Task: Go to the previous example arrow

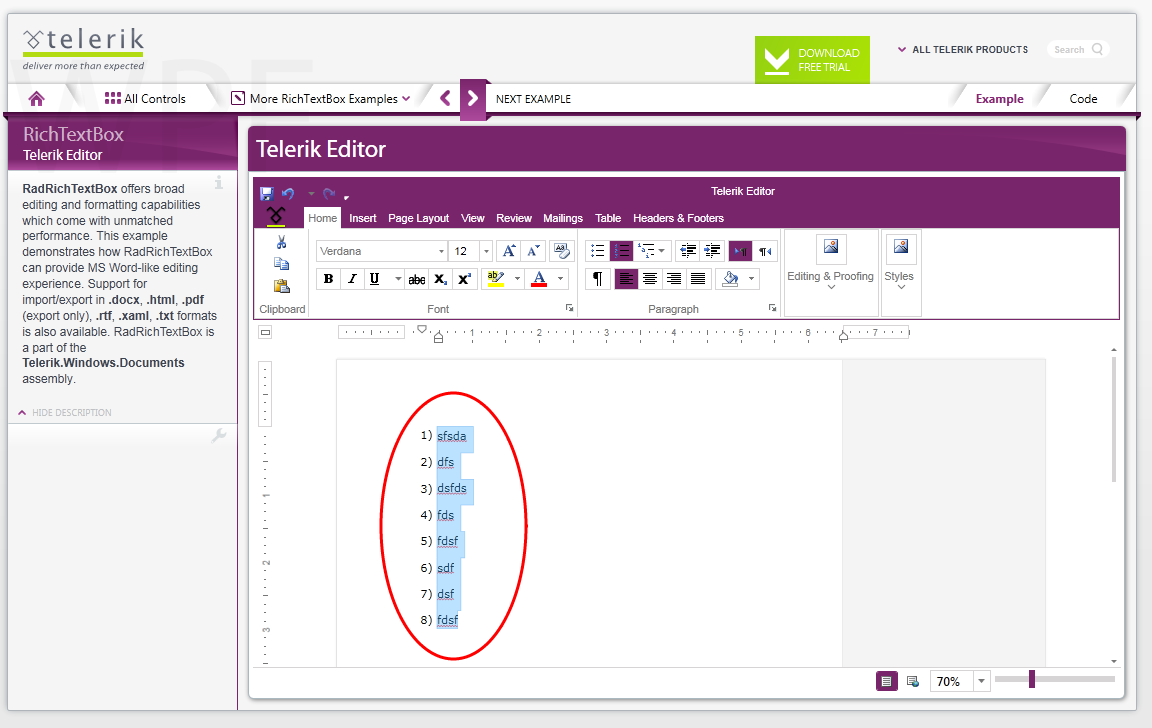Action: [445, 98]
